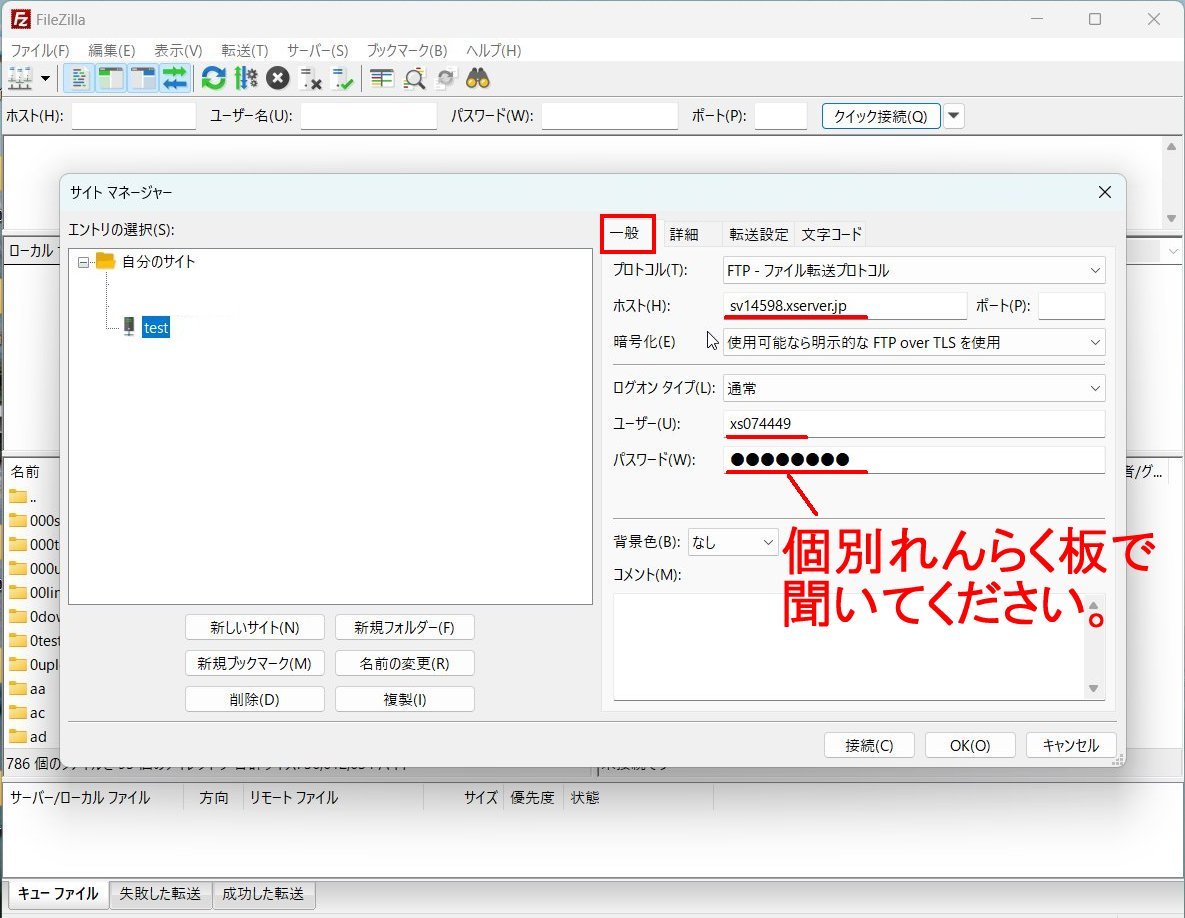Switch to the 転送設定 tab
This screenshot has height=918, width=1185.
(x=759, y=234)
